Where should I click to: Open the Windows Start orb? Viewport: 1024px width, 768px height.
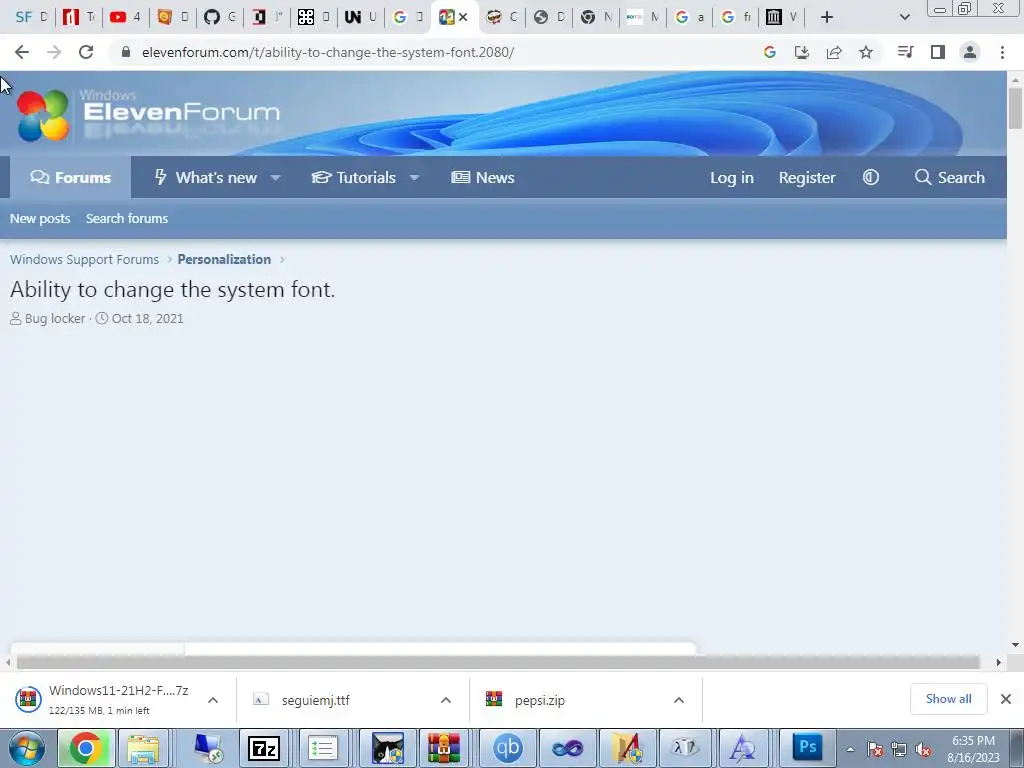pos(26,748)
